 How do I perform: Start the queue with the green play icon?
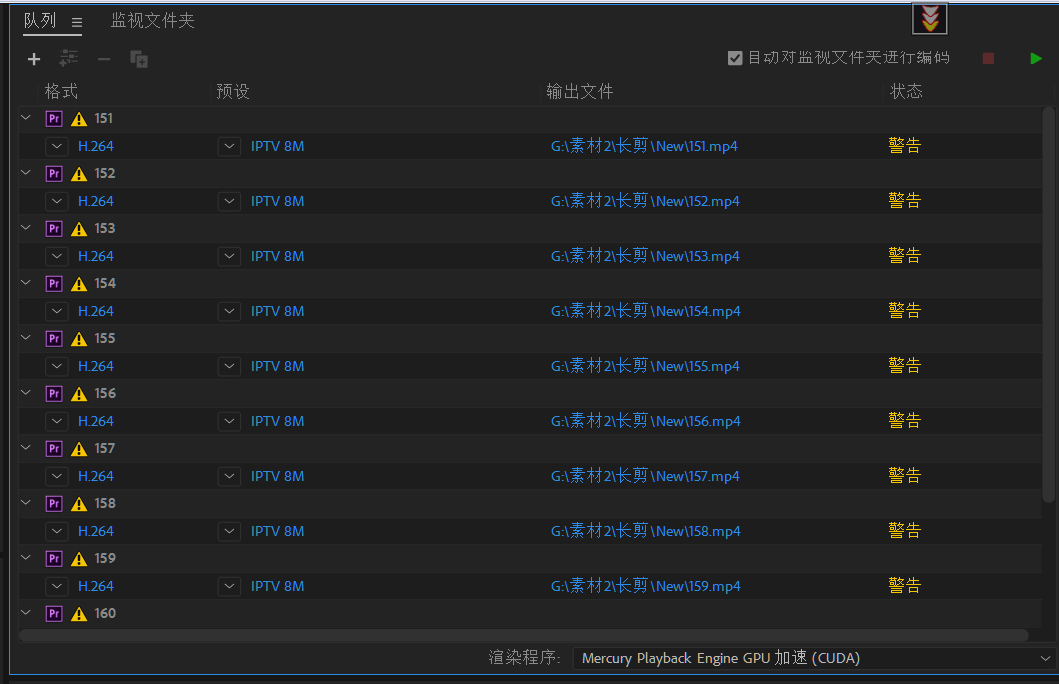1036,58
